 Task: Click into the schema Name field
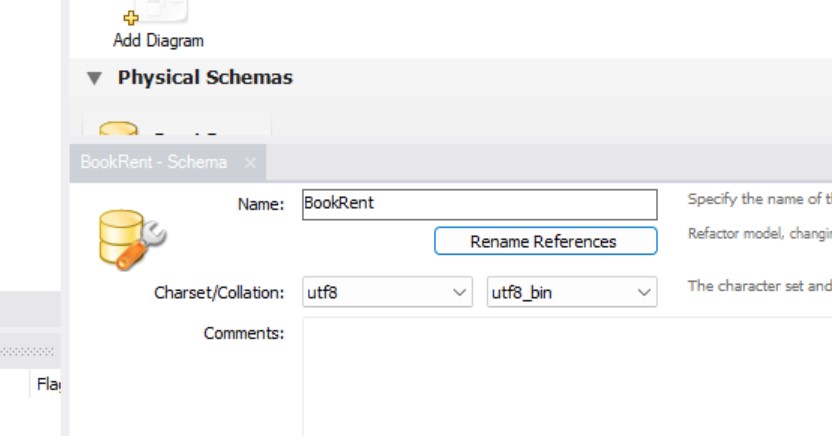479,203
